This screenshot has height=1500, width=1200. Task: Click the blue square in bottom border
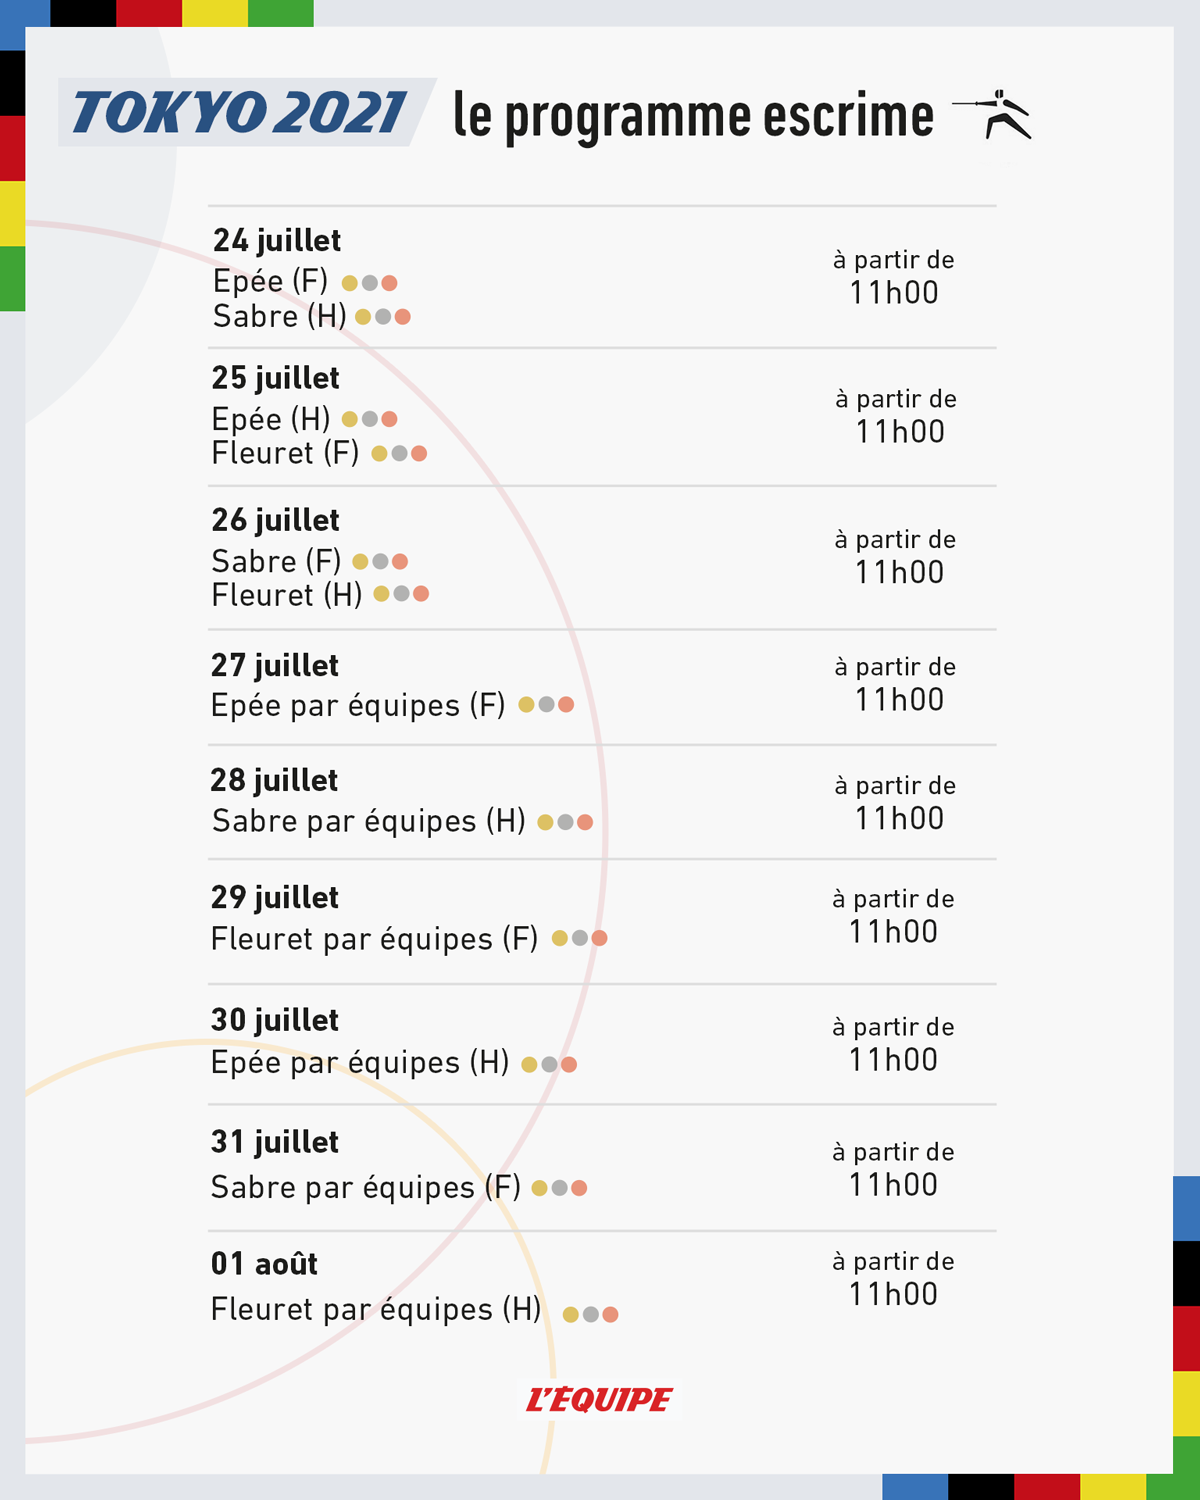point(915,1487)
